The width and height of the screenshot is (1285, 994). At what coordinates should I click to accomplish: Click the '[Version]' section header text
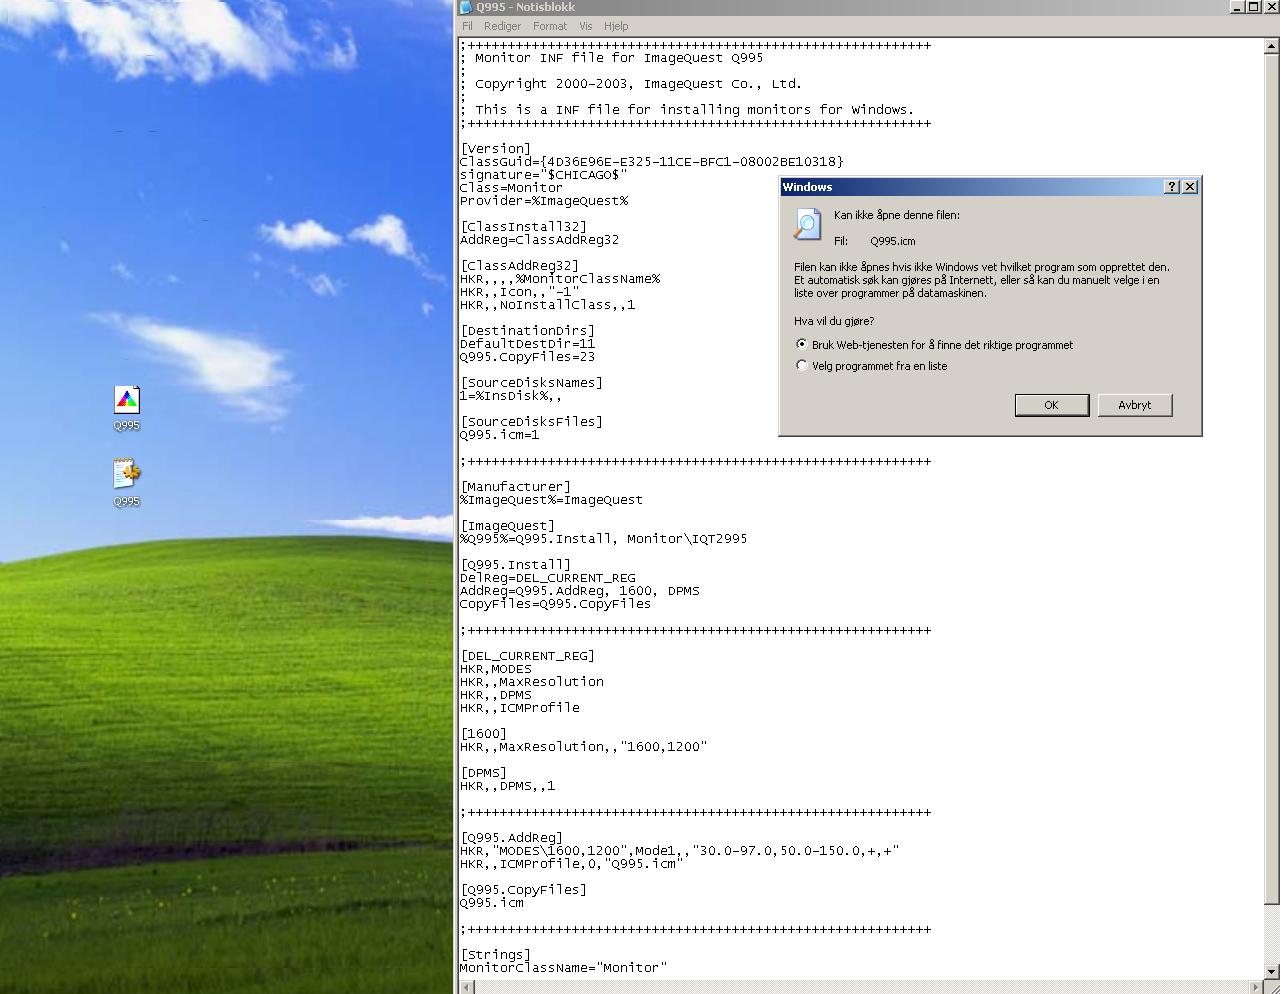496,149
